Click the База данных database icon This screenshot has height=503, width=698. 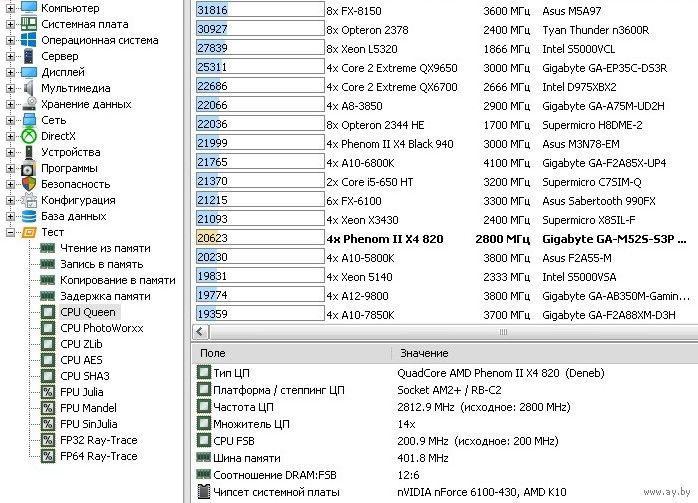tap(29, 216)
